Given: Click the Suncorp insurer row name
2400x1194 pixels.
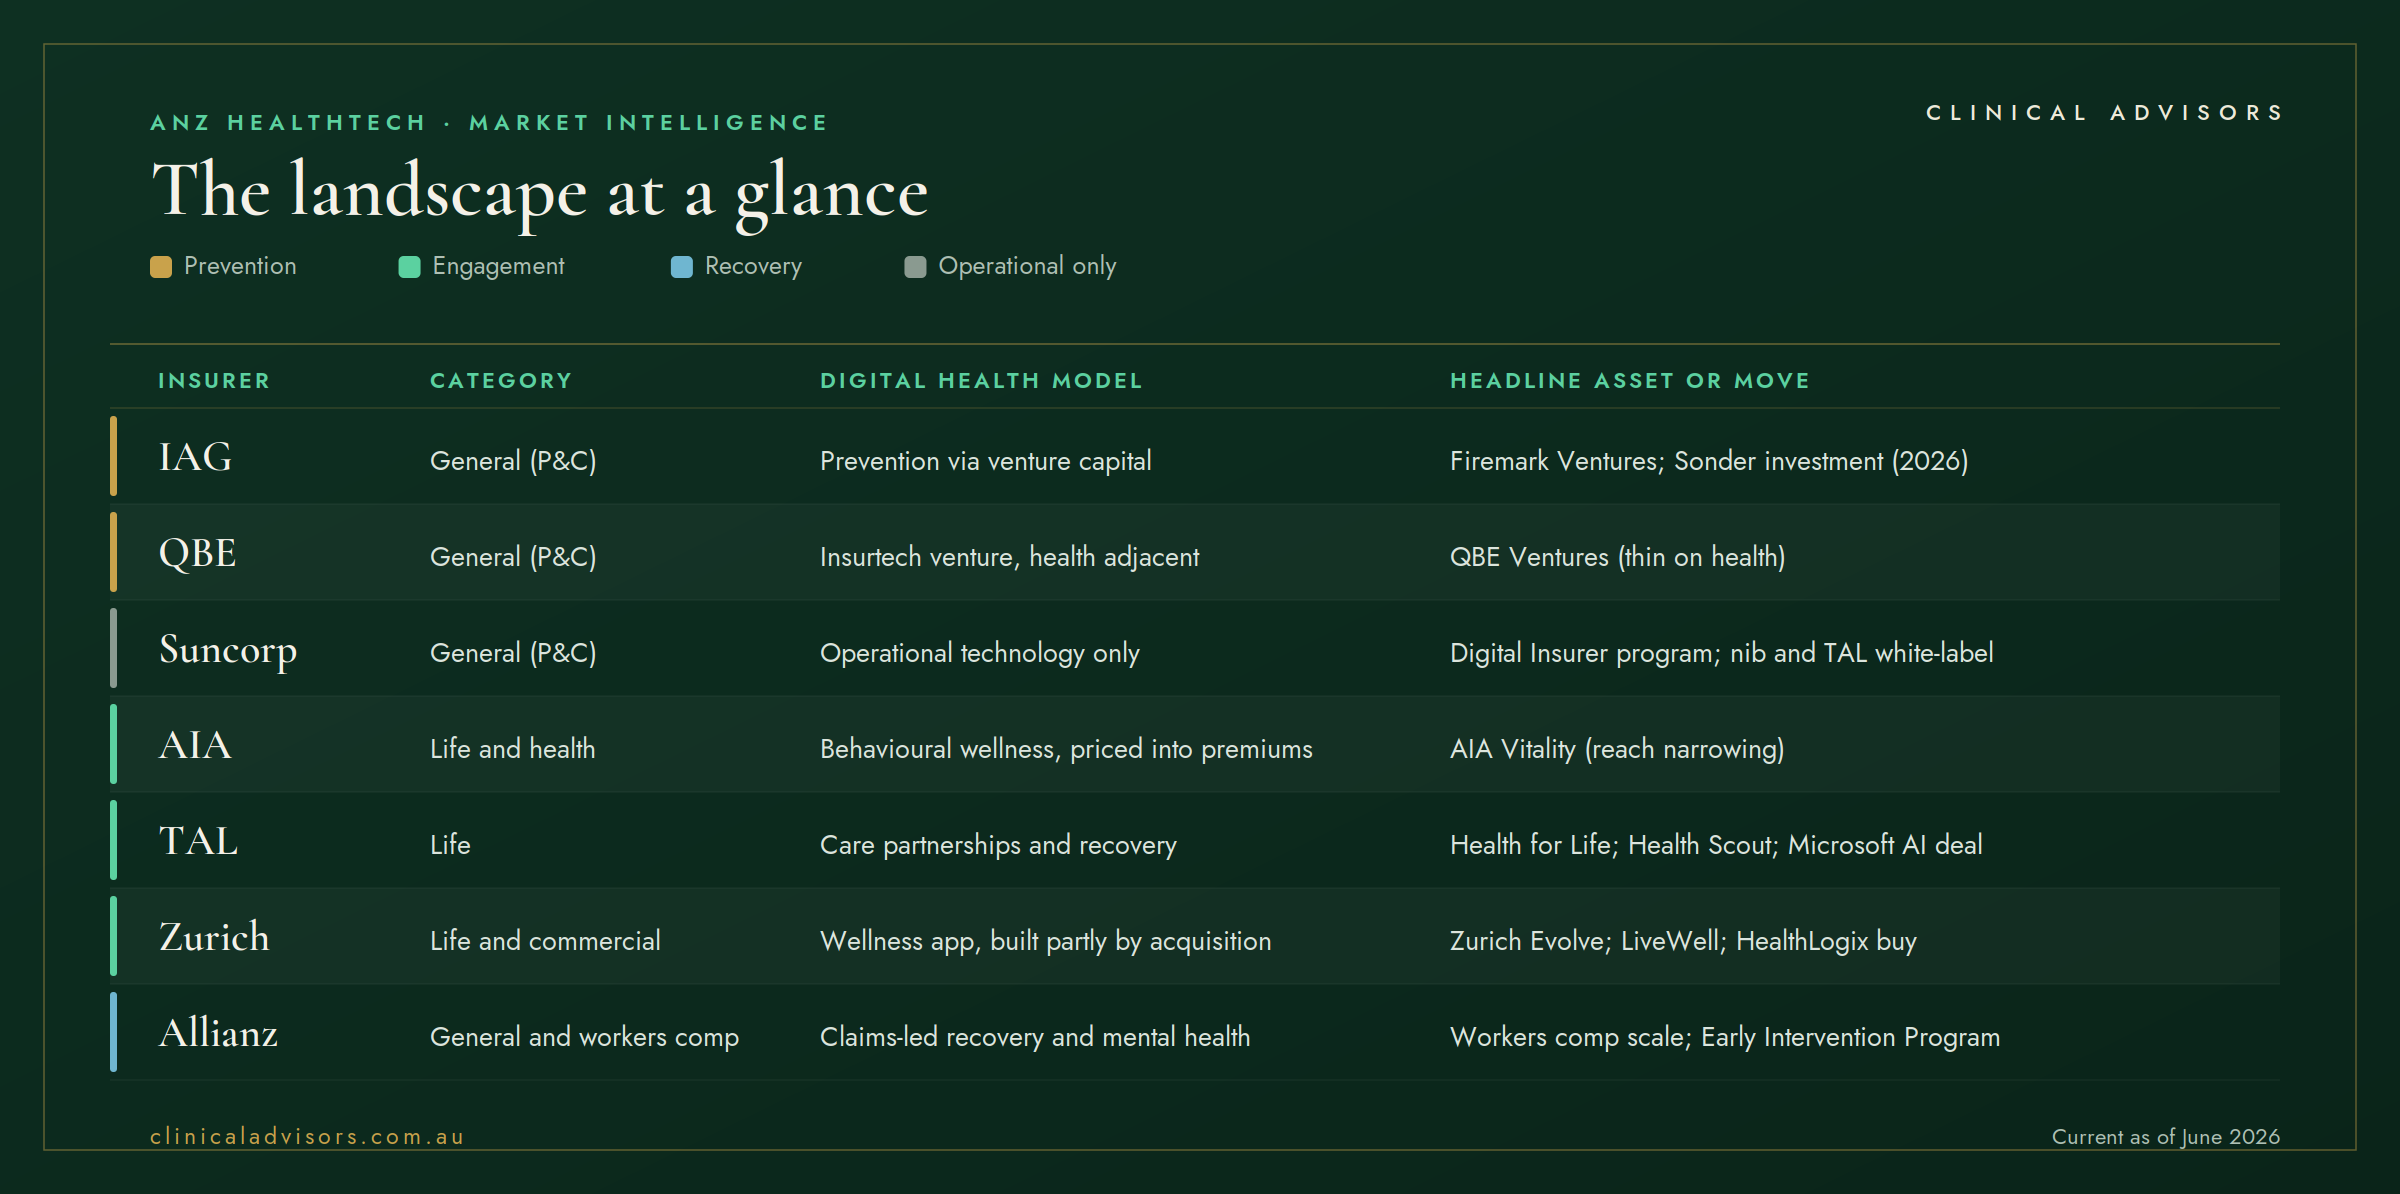Looking at the screenshot, I should pyautogui.click(x=228, y=651).
